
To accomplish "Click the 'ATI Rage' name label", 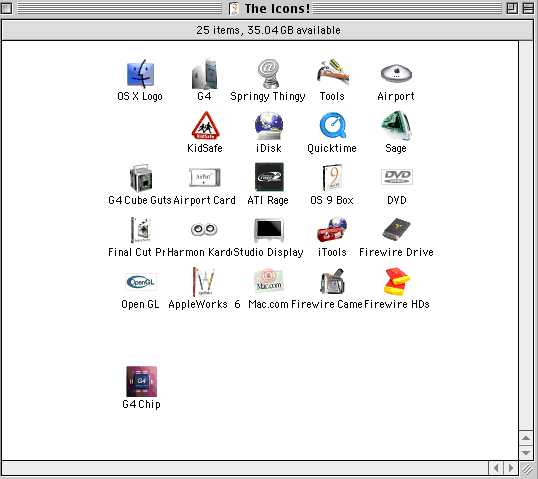I will point(268,200).
